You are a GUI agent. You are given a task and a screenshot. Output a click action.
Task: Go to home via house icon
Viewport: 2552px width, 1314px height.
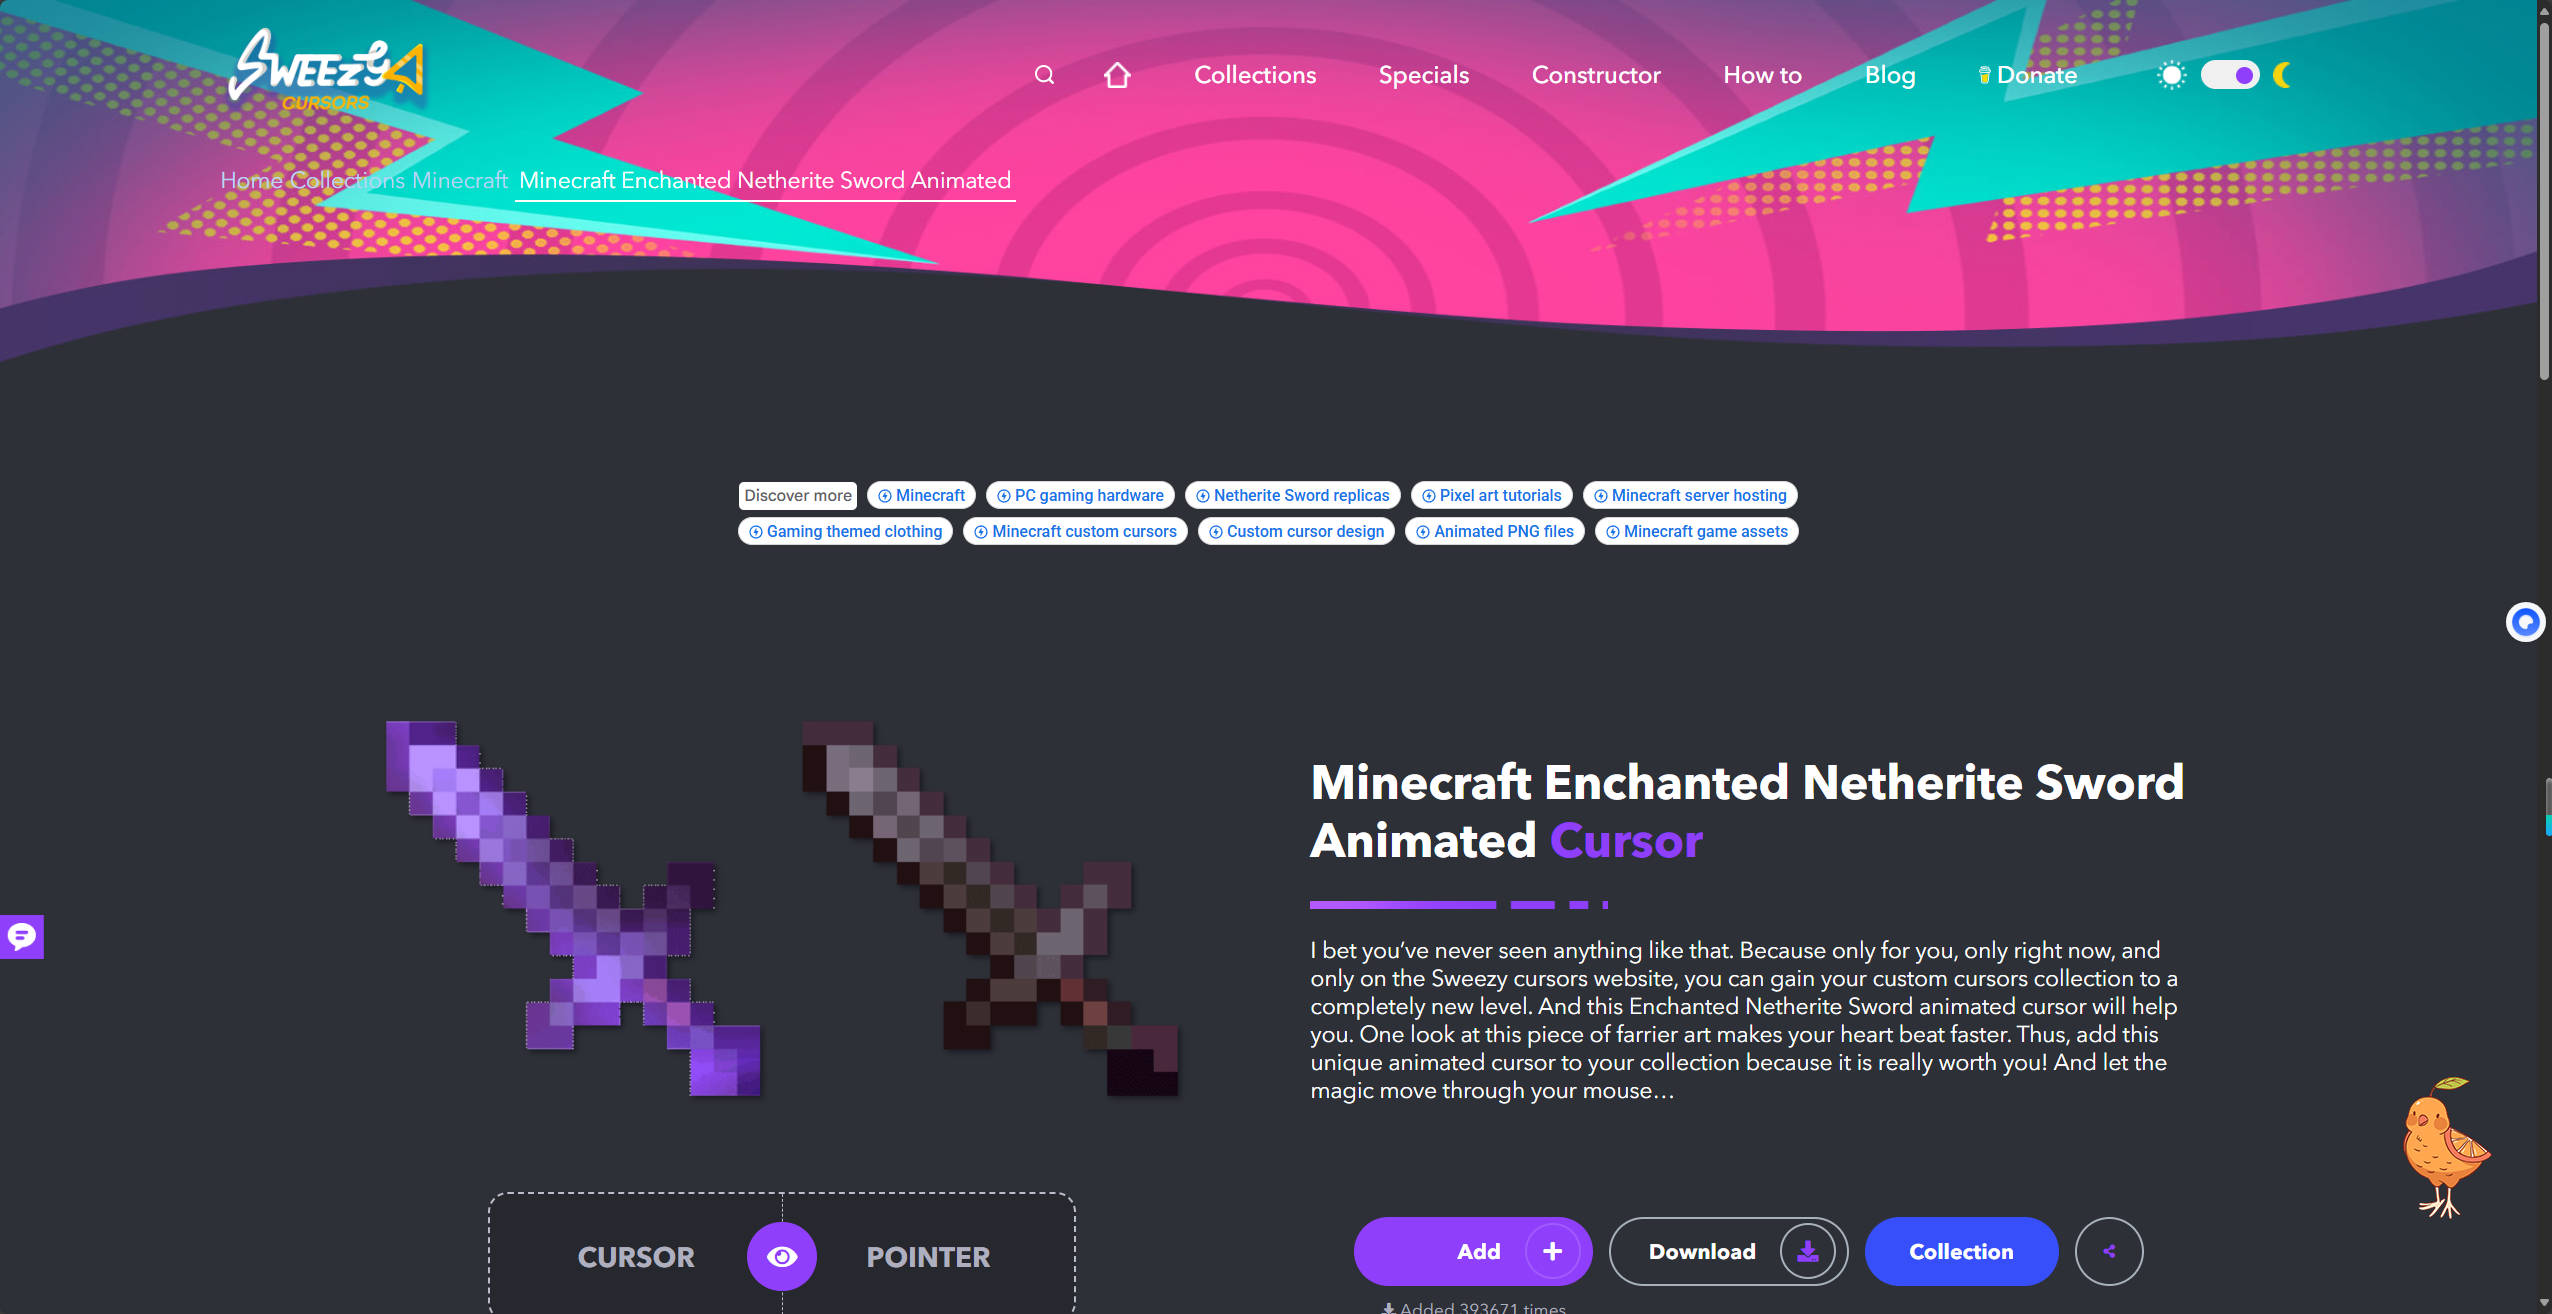[x=1117, y=75]
